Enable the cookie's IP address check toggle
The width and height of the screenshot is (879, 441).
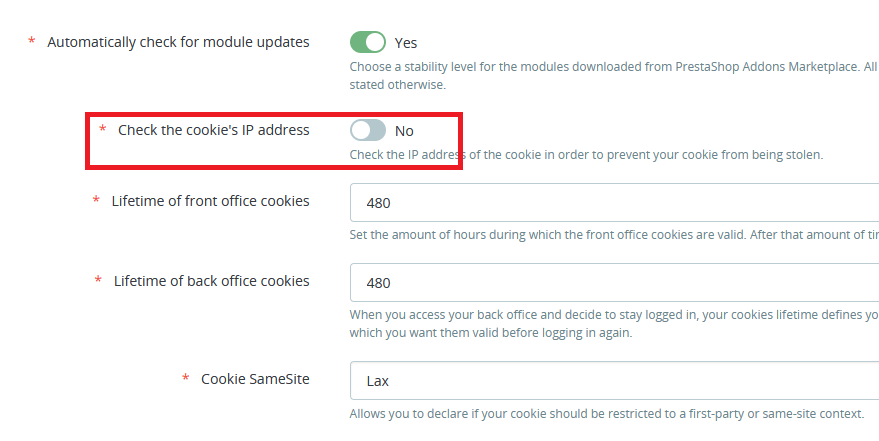coord(368,130)
